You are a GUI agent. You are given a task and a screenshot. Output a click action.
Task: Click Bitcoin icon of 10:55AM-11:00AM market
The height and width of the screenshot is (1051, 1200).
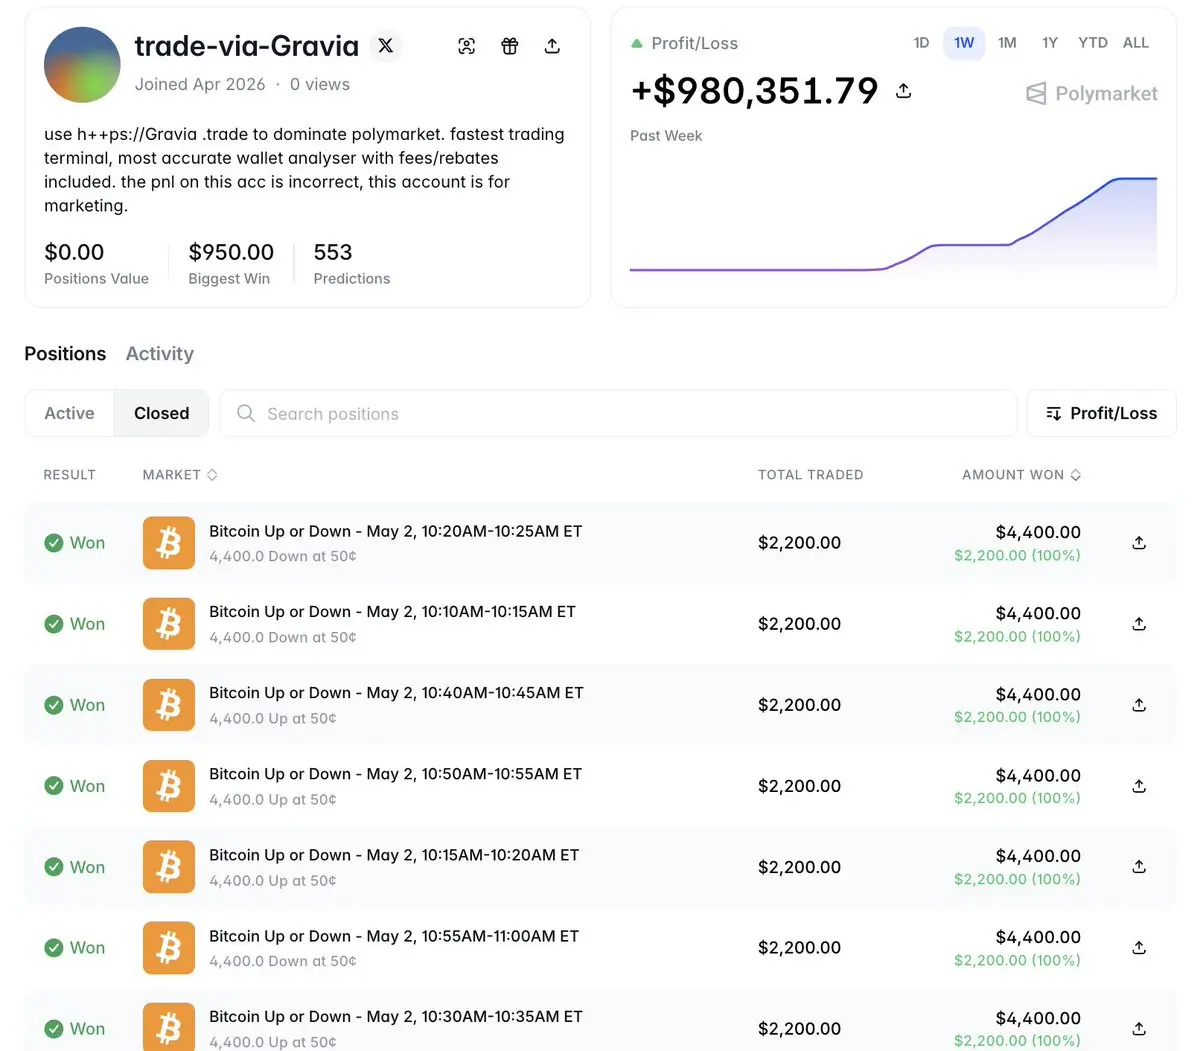pyautogui.click(x=169, y=948)
